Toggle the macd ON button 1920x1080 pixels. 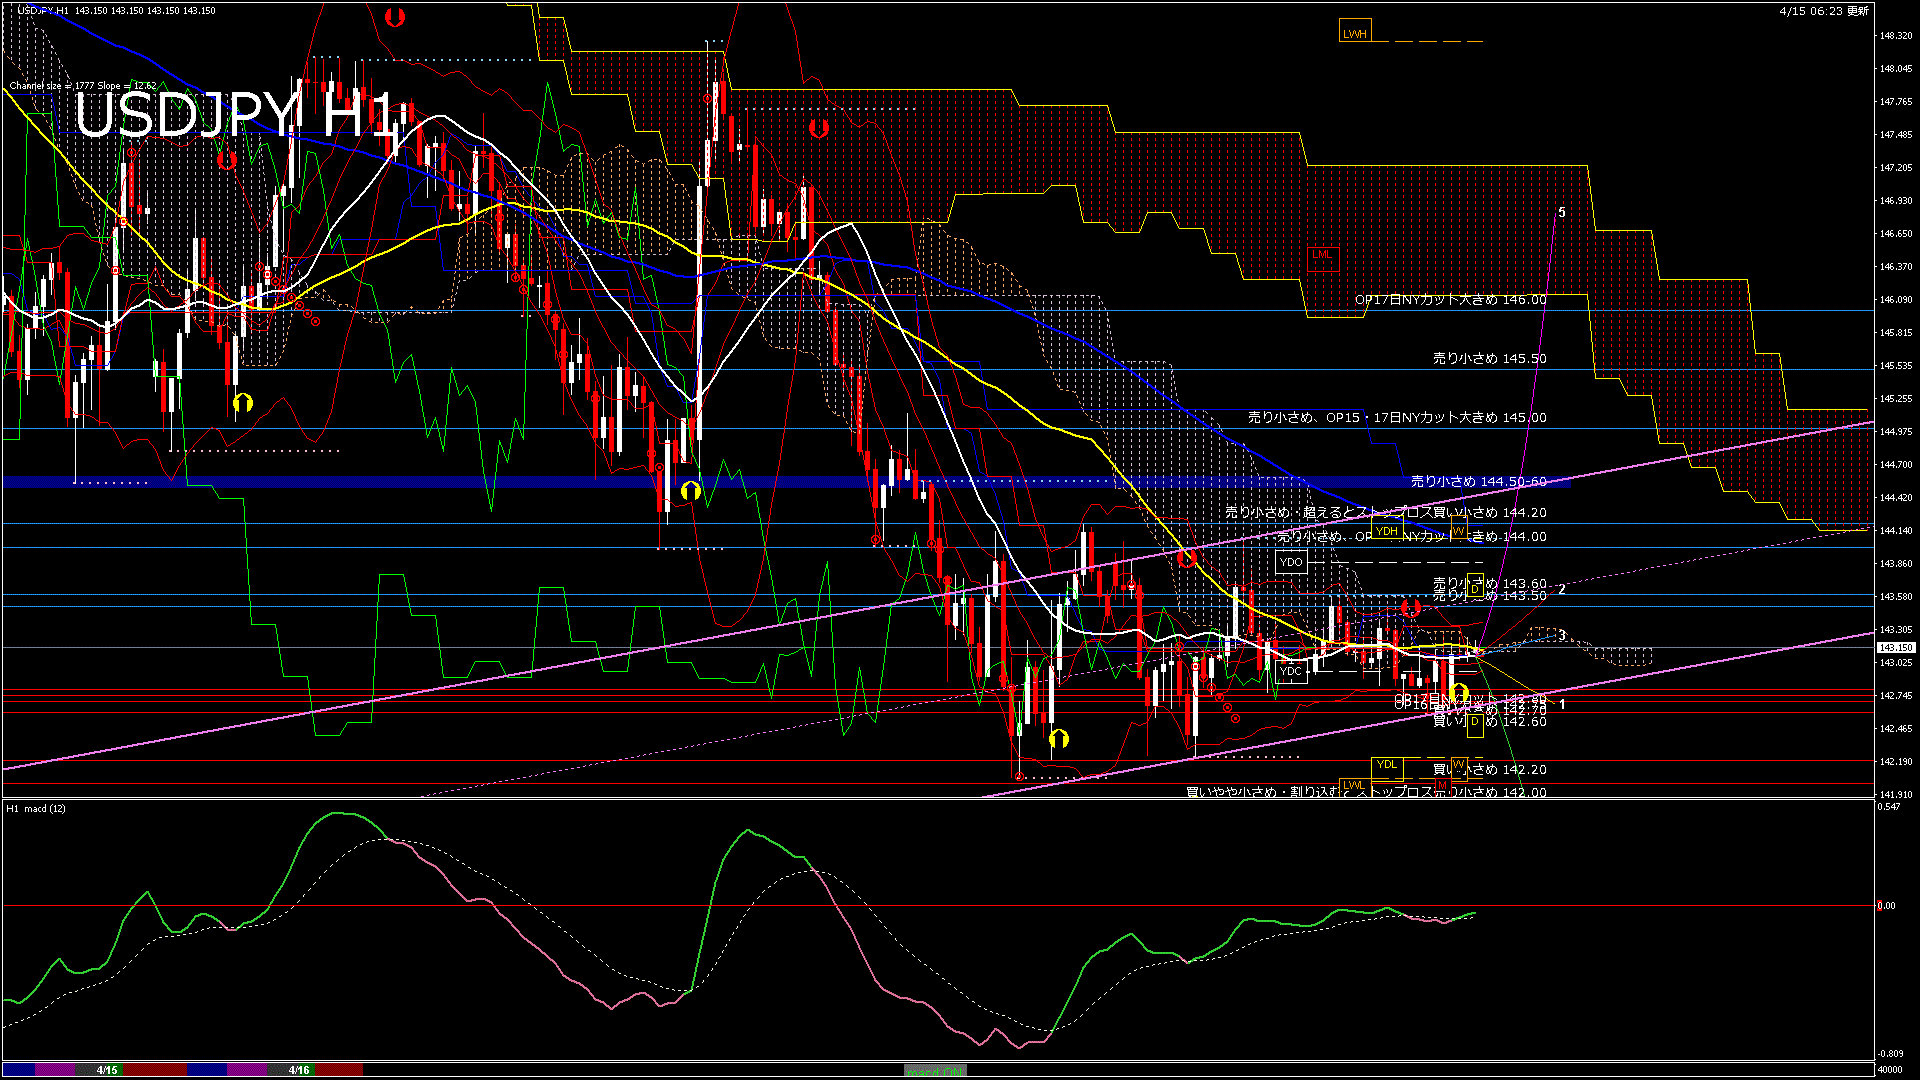pos(935,1070)
